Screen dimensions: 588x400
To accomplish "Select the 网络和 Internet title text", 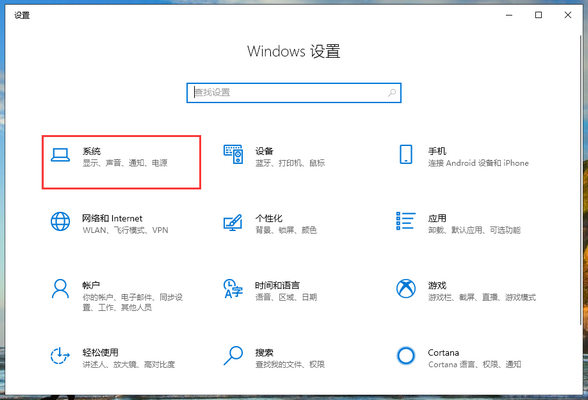I will 112,218.
